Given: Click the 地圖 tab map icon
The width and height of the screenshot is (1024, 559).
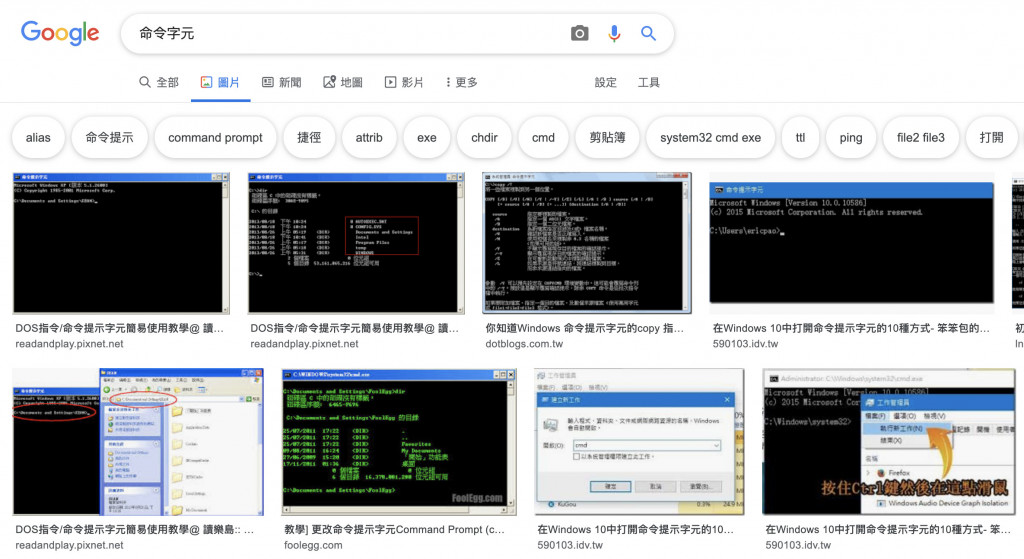Looking at the screenshot, I should (329, 82).
